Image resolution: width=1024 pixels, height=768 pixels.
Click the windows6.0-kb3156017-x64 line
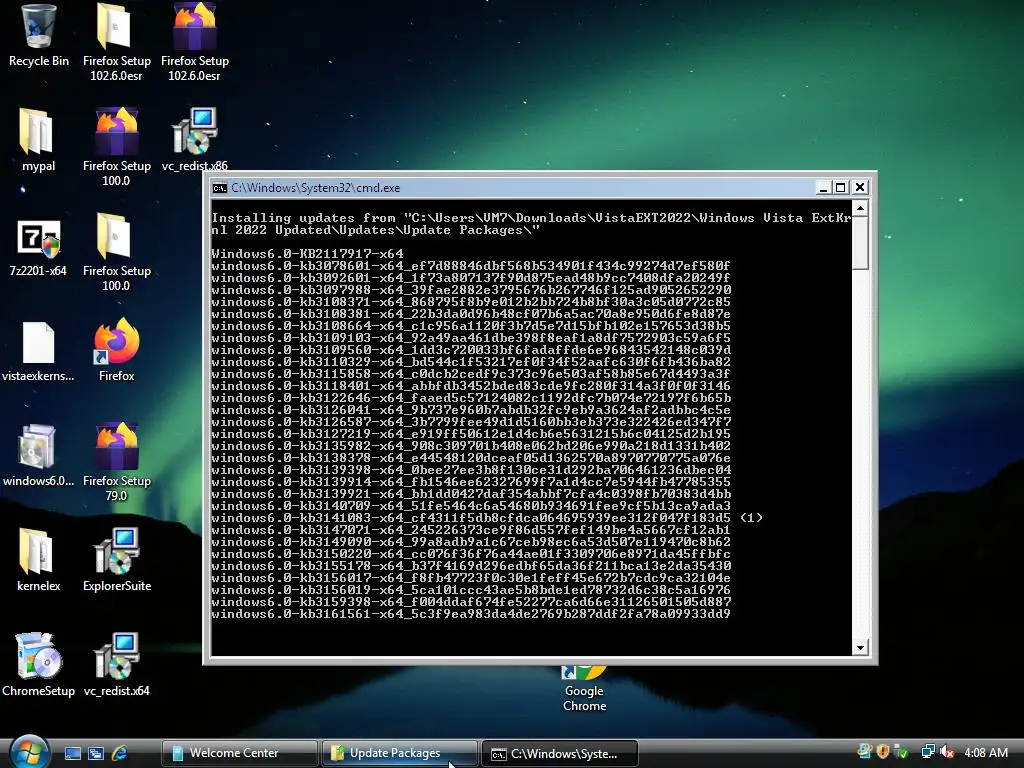(x=470, y=578)
